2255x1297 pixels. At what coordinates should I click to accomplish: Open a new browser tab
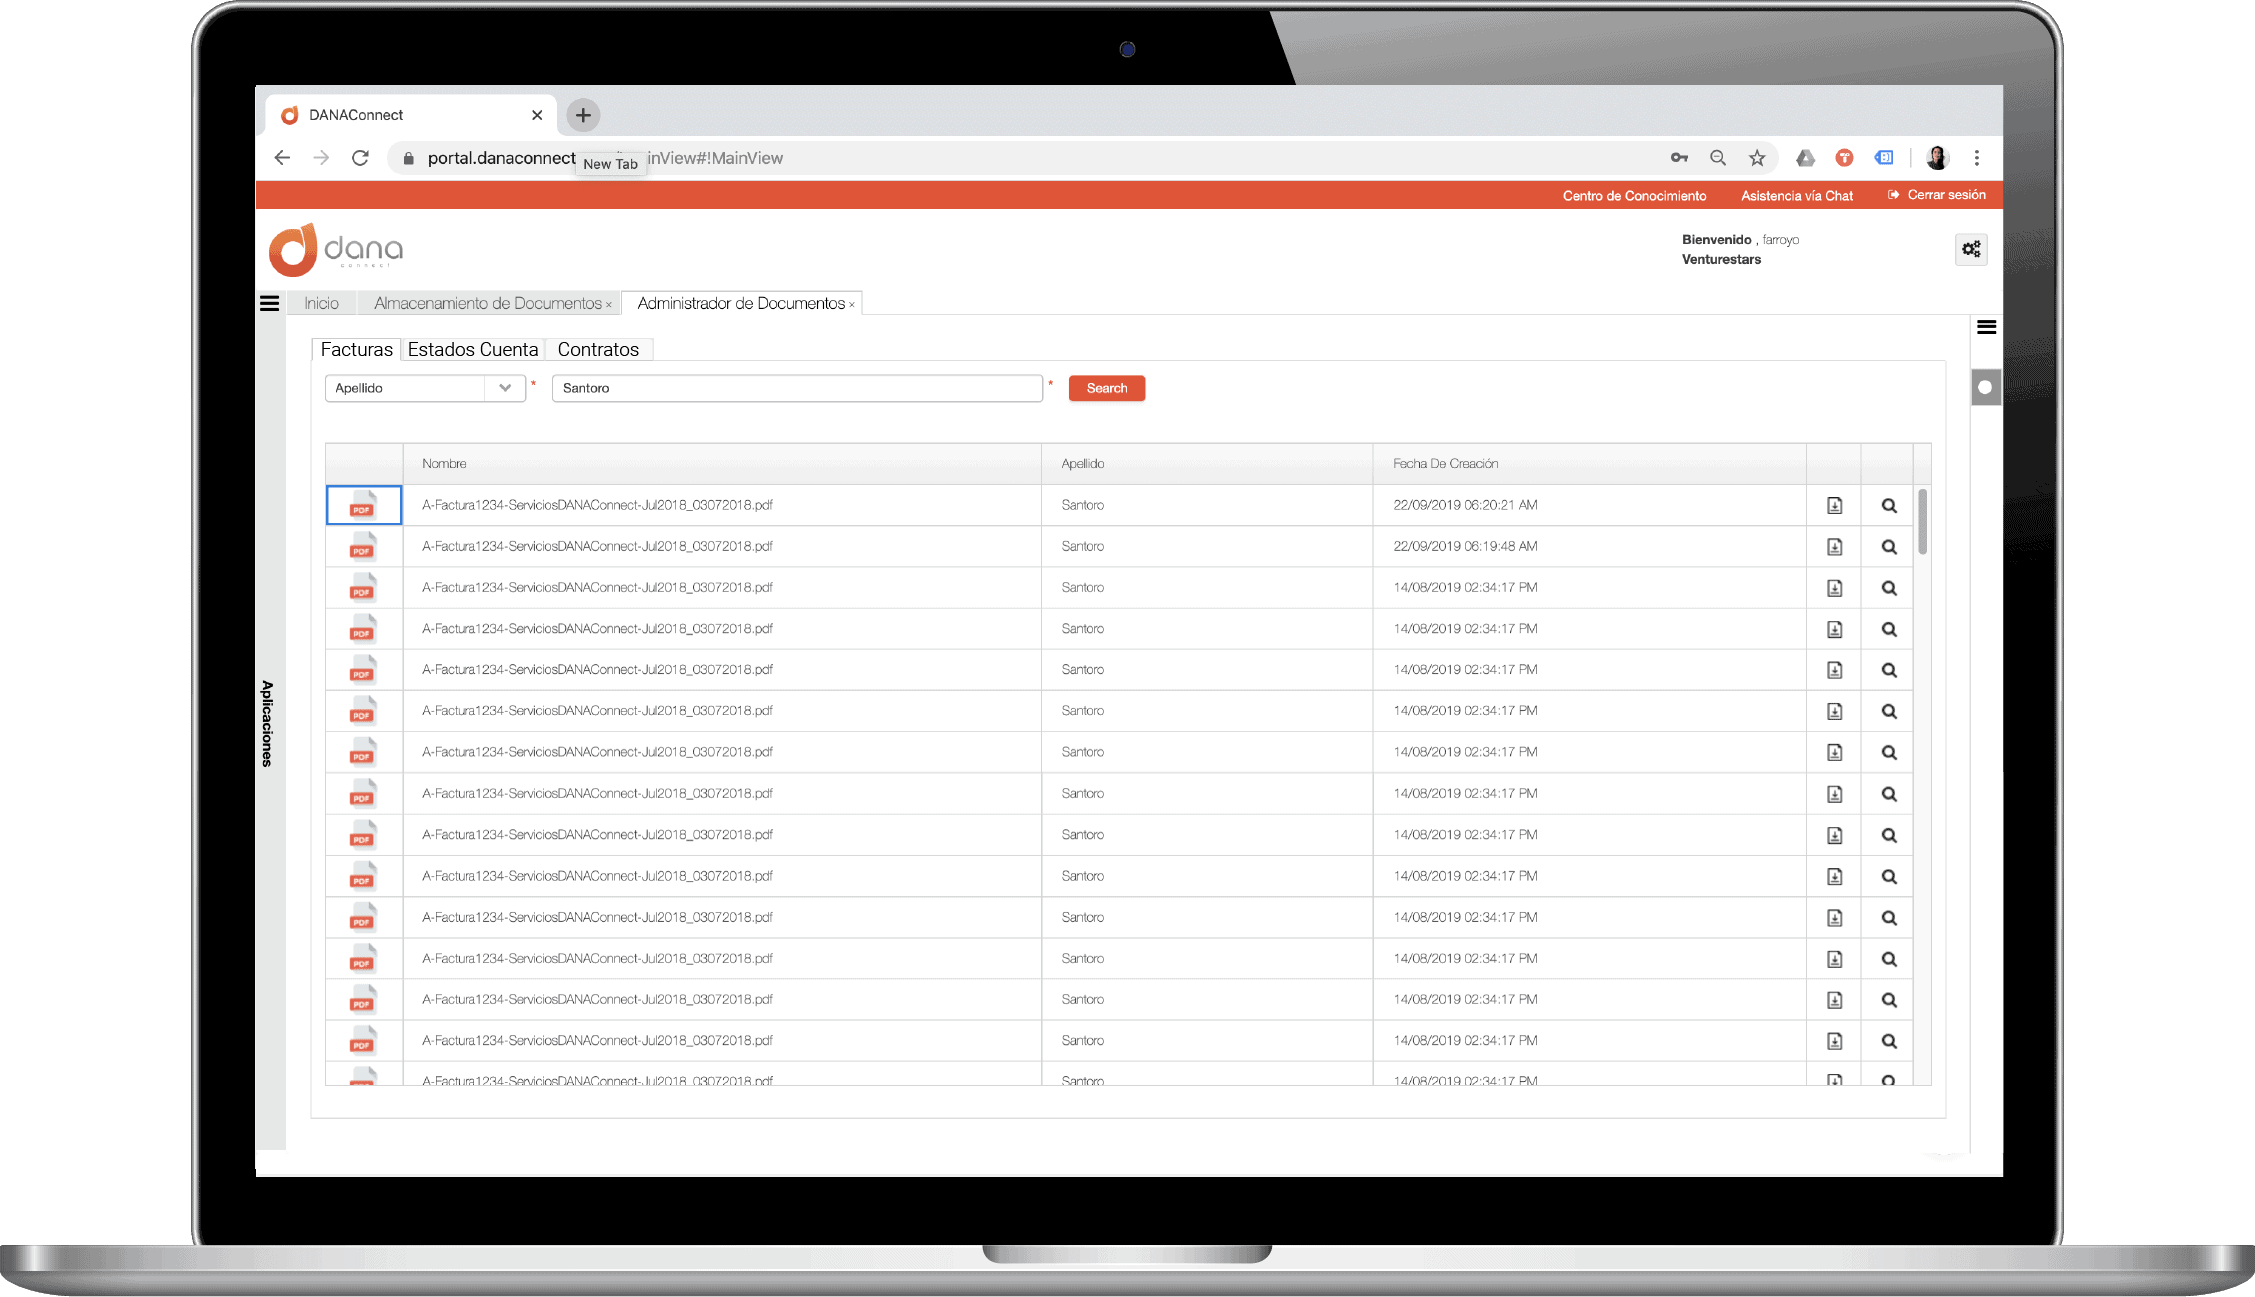coord(584,115)
